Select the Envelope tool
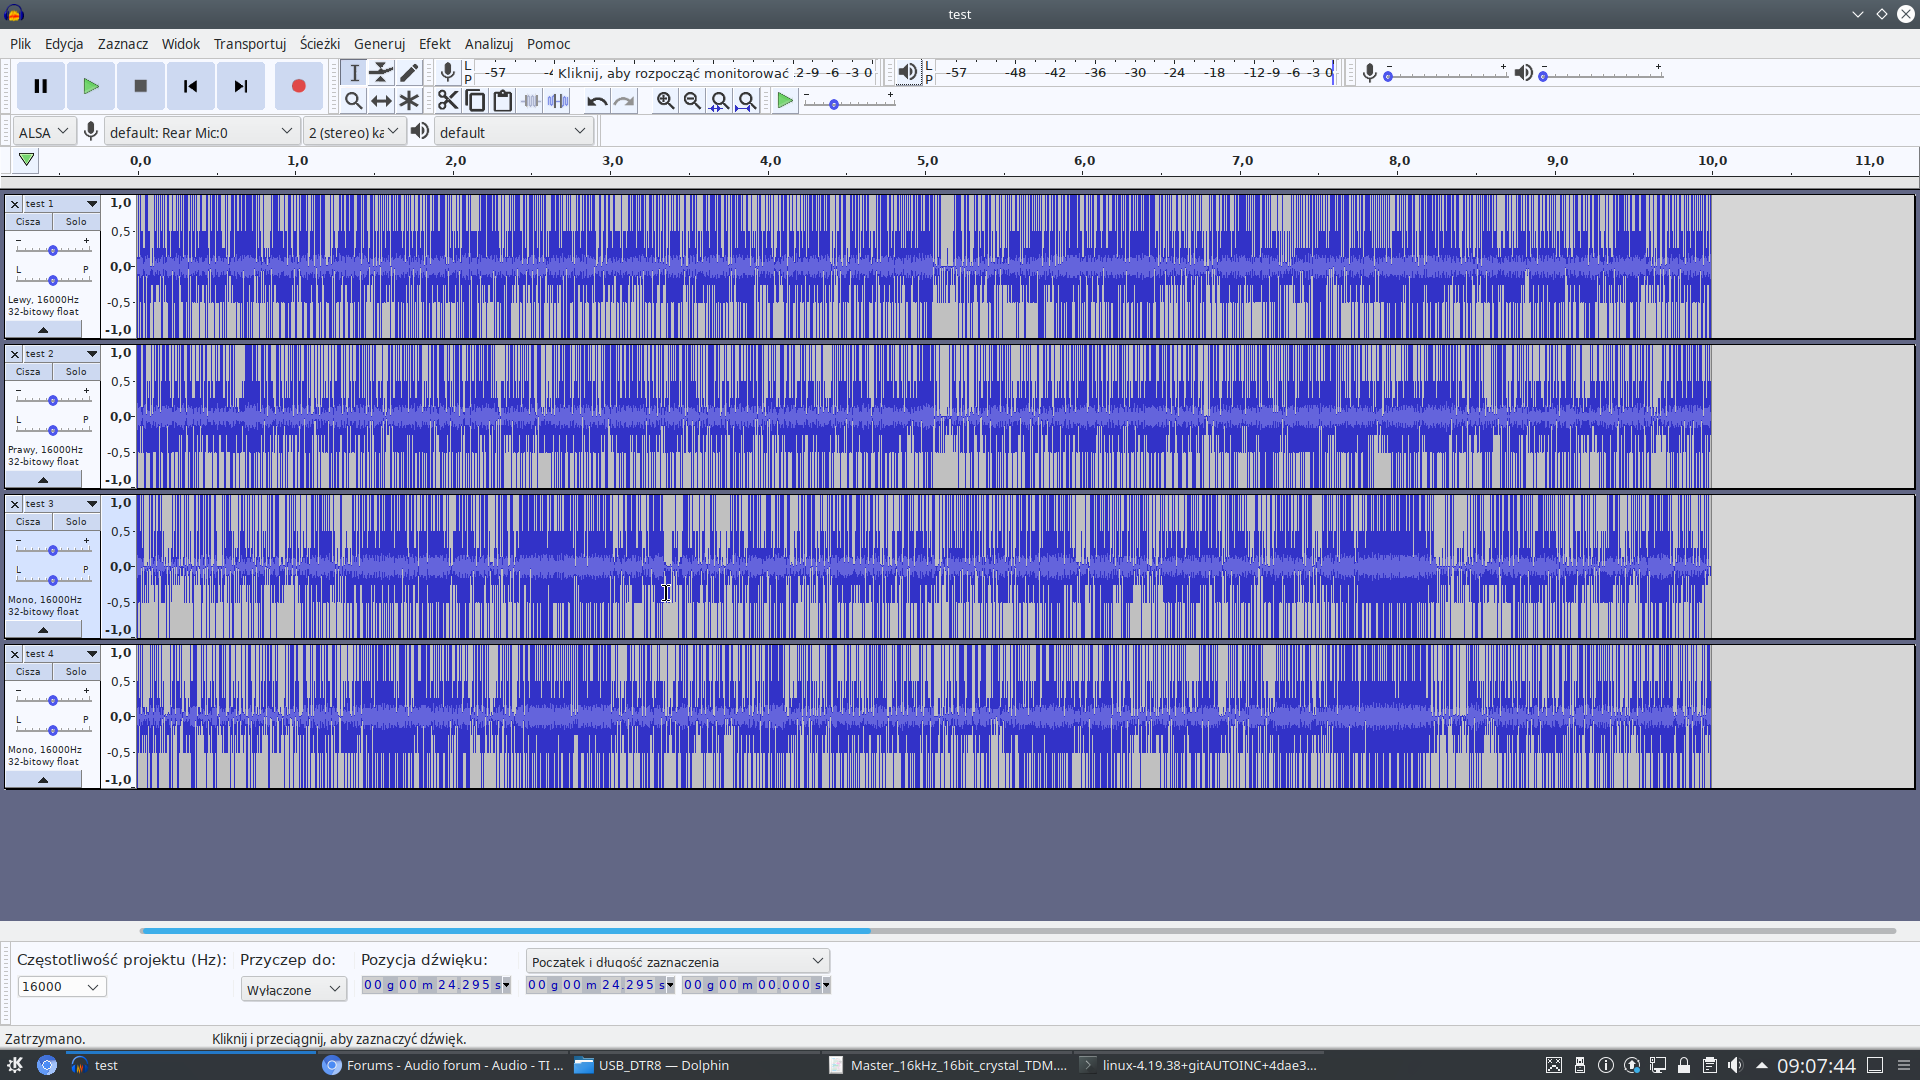 click(x=381, y=72)
